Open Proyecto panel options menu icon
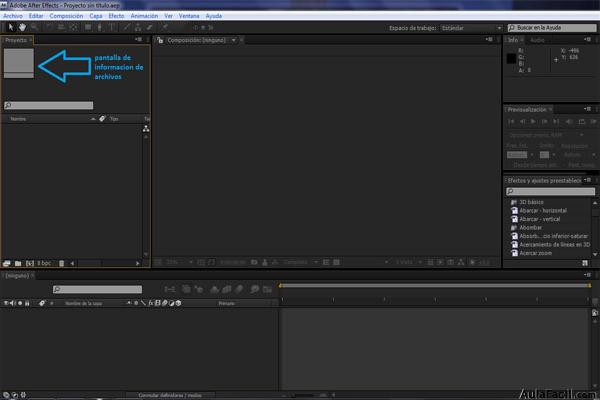600x400 pixels. pyautogui.click(x=138, y=40)
